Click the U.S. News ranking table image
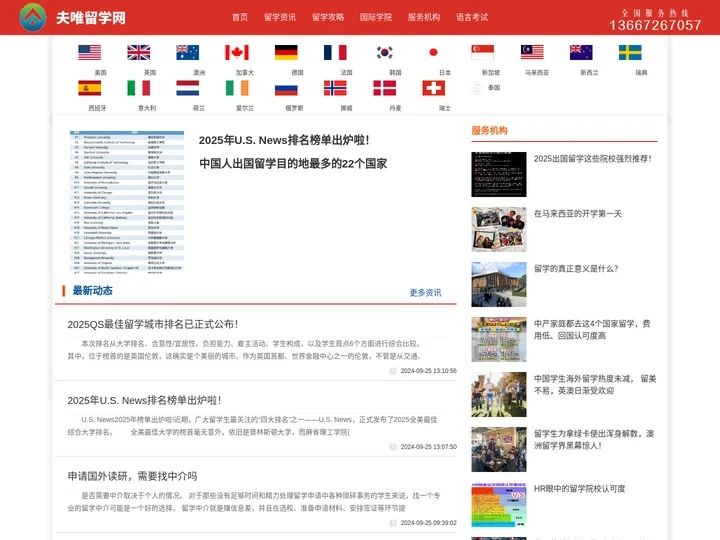The height and width of the screenshot is (540, 720). [127, 202]
